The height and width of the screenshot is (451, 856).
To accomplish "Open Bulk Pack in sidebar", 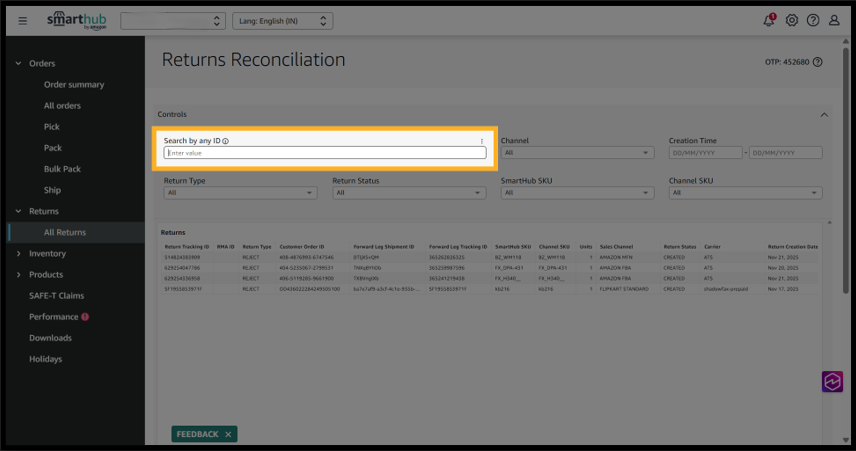I will coord(62,169).
